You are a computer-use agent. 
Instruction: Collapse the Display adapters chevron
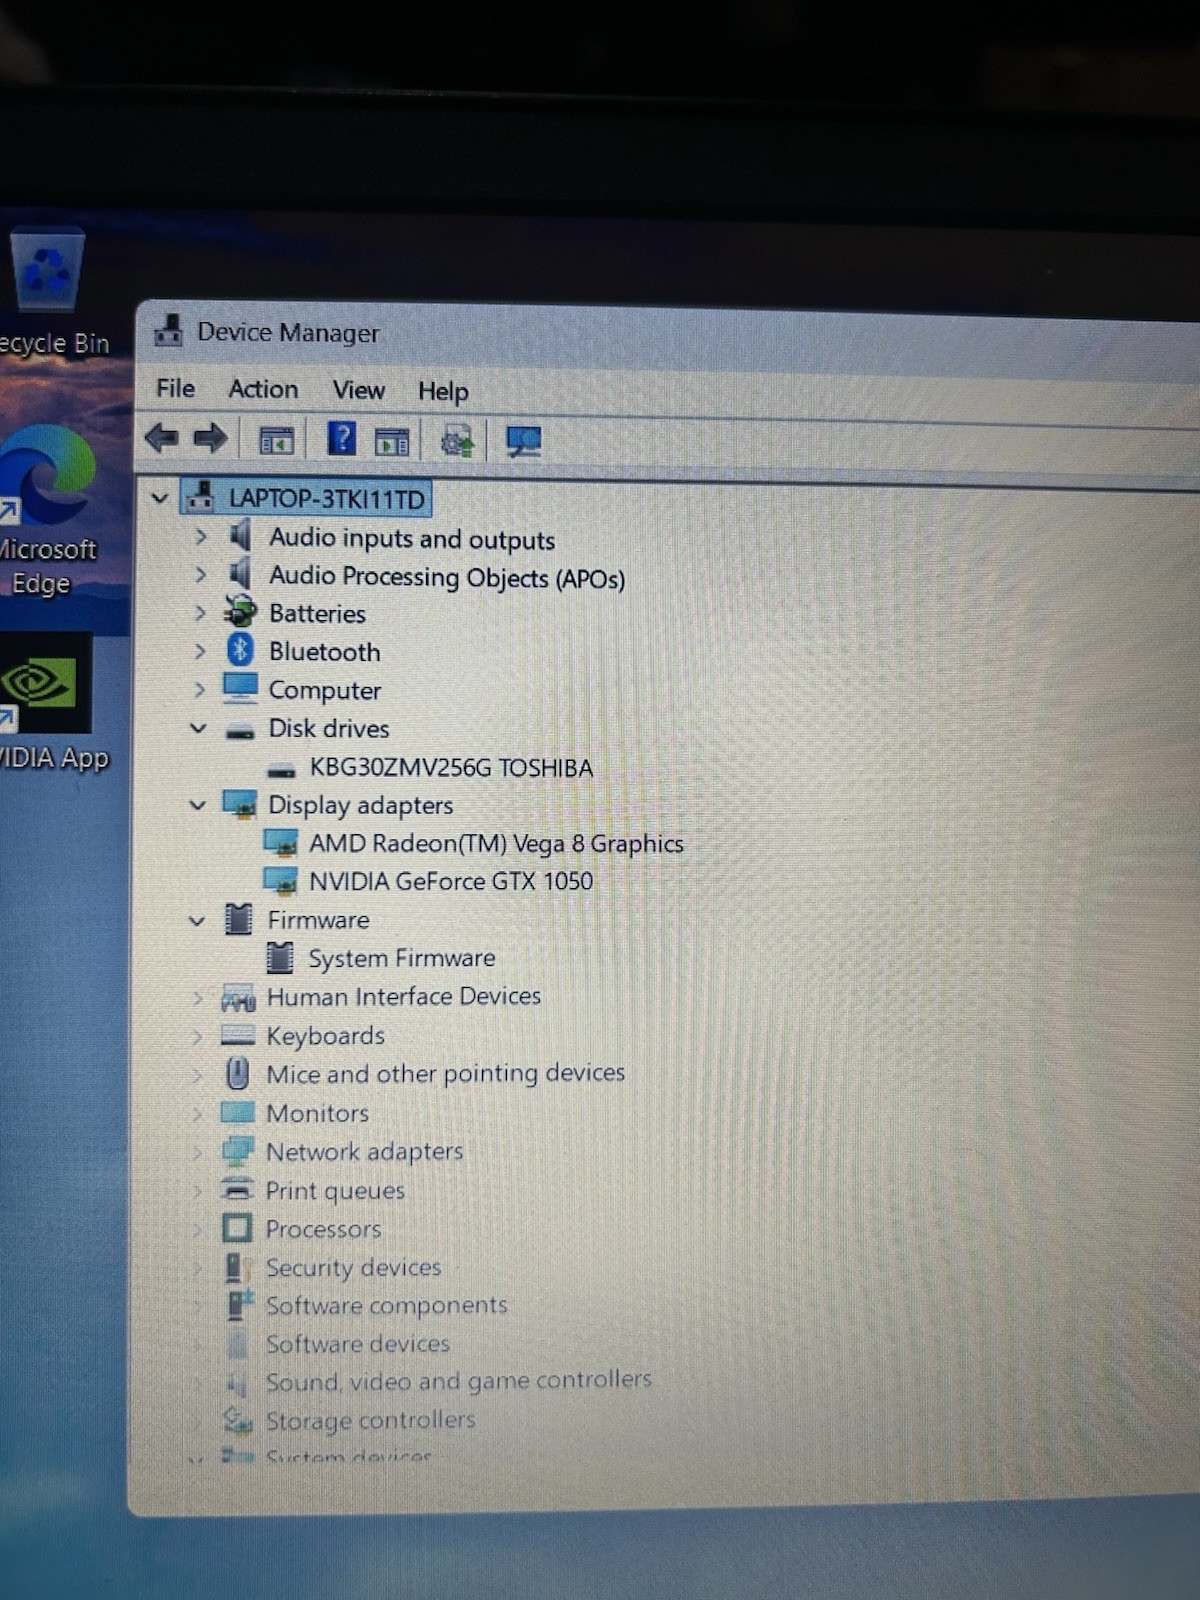pos(197,804)
